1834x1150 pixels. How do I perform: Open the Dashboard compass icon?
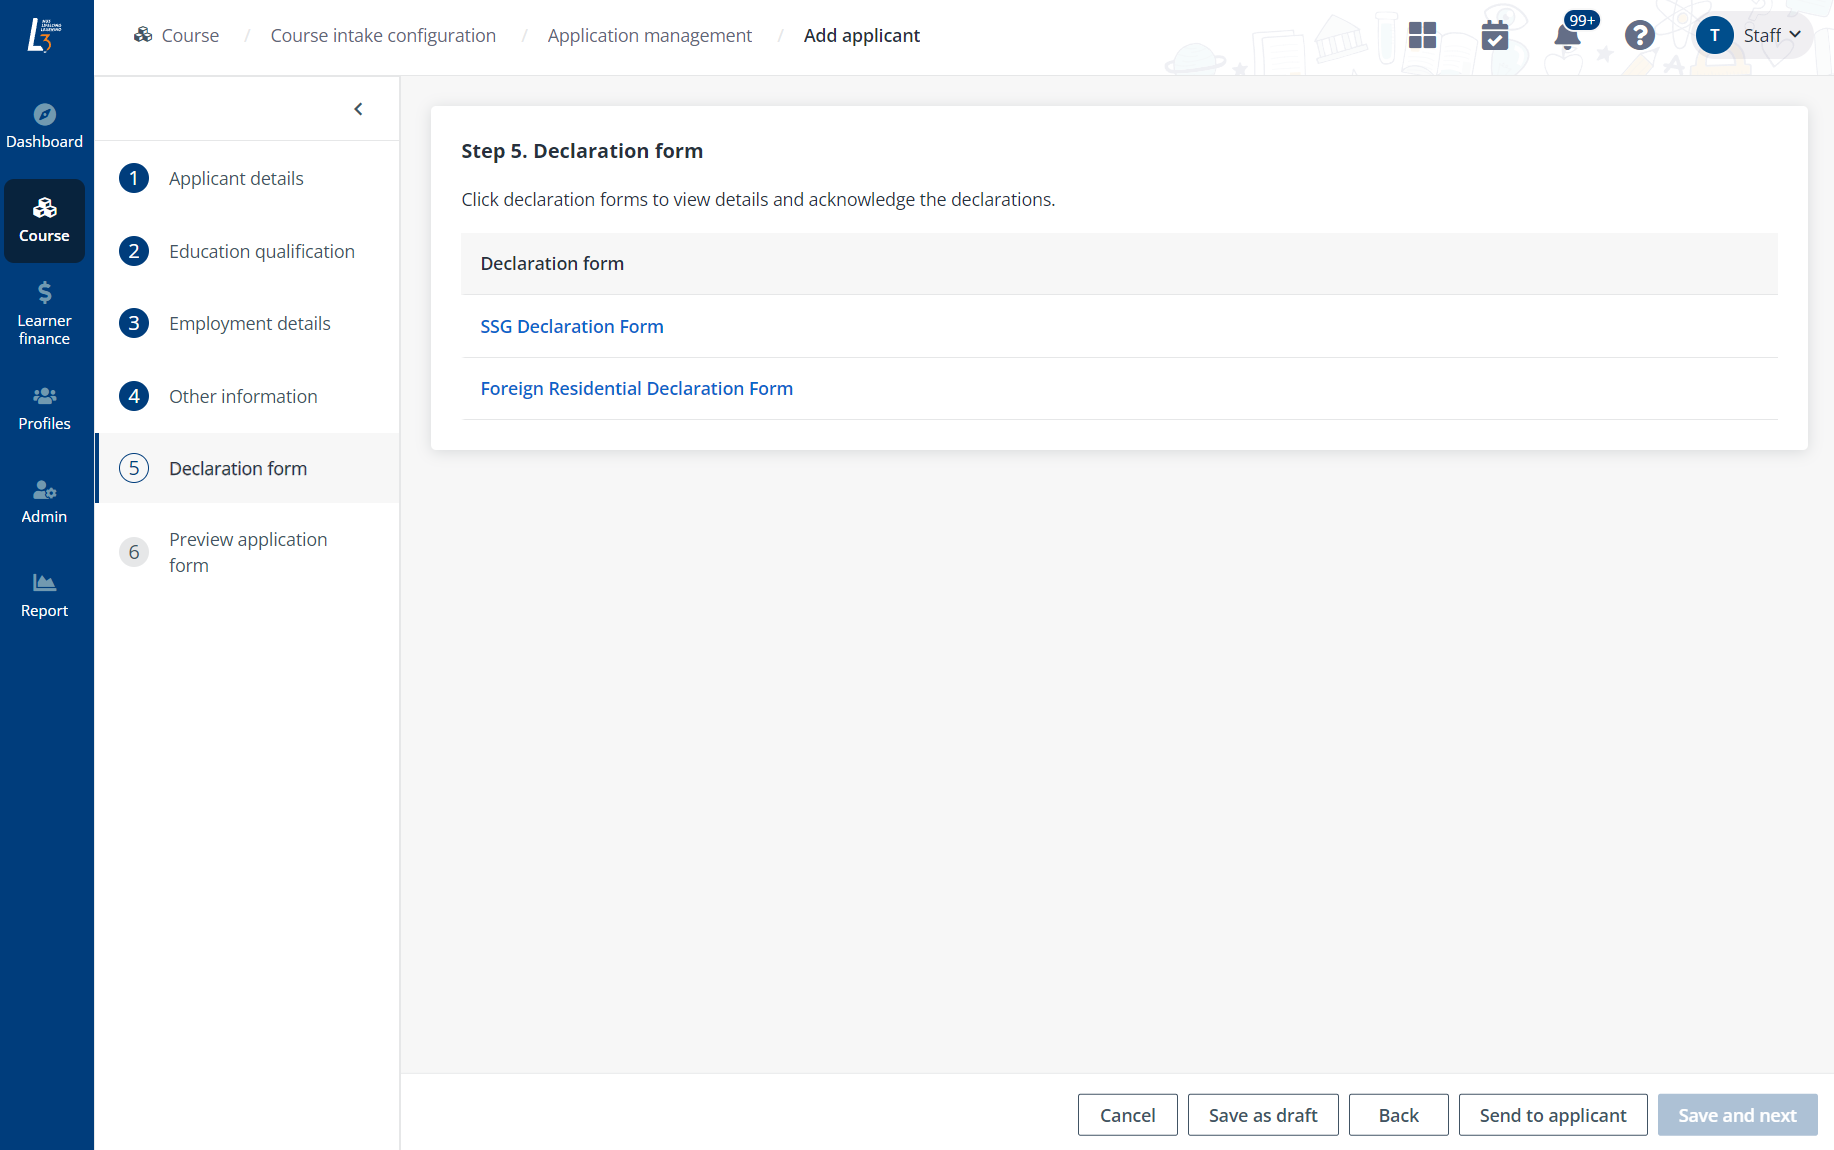(x=44, y=115)
